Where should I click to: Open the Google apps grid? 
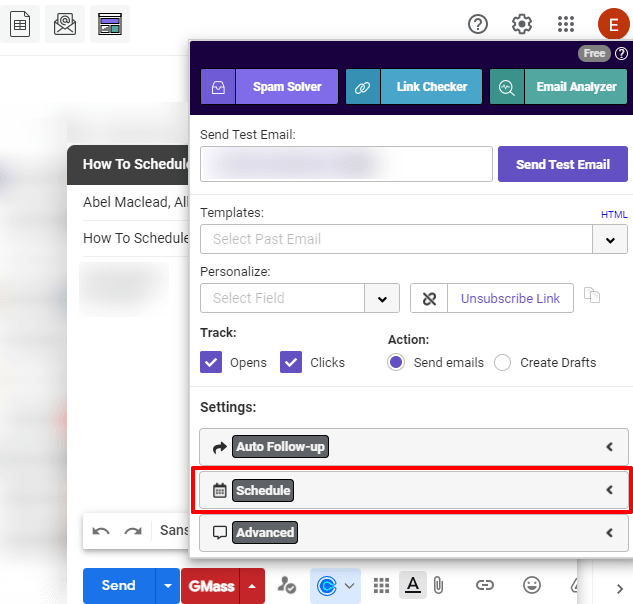coord(566,24)
